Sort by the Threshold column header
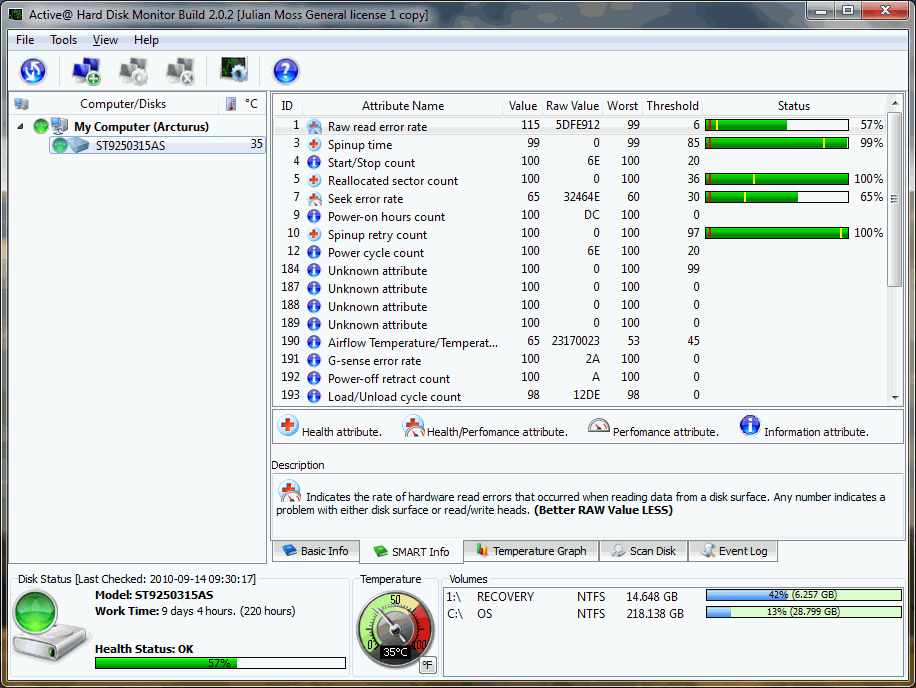This screenshot has width=916, height=688. (672, 106)
